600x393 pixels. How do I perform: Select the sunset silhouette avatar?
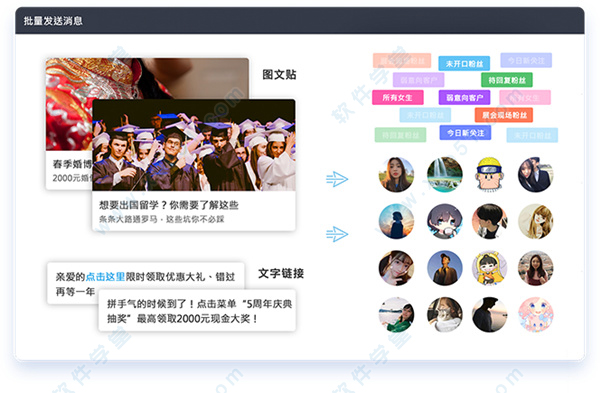coord(396,221)
